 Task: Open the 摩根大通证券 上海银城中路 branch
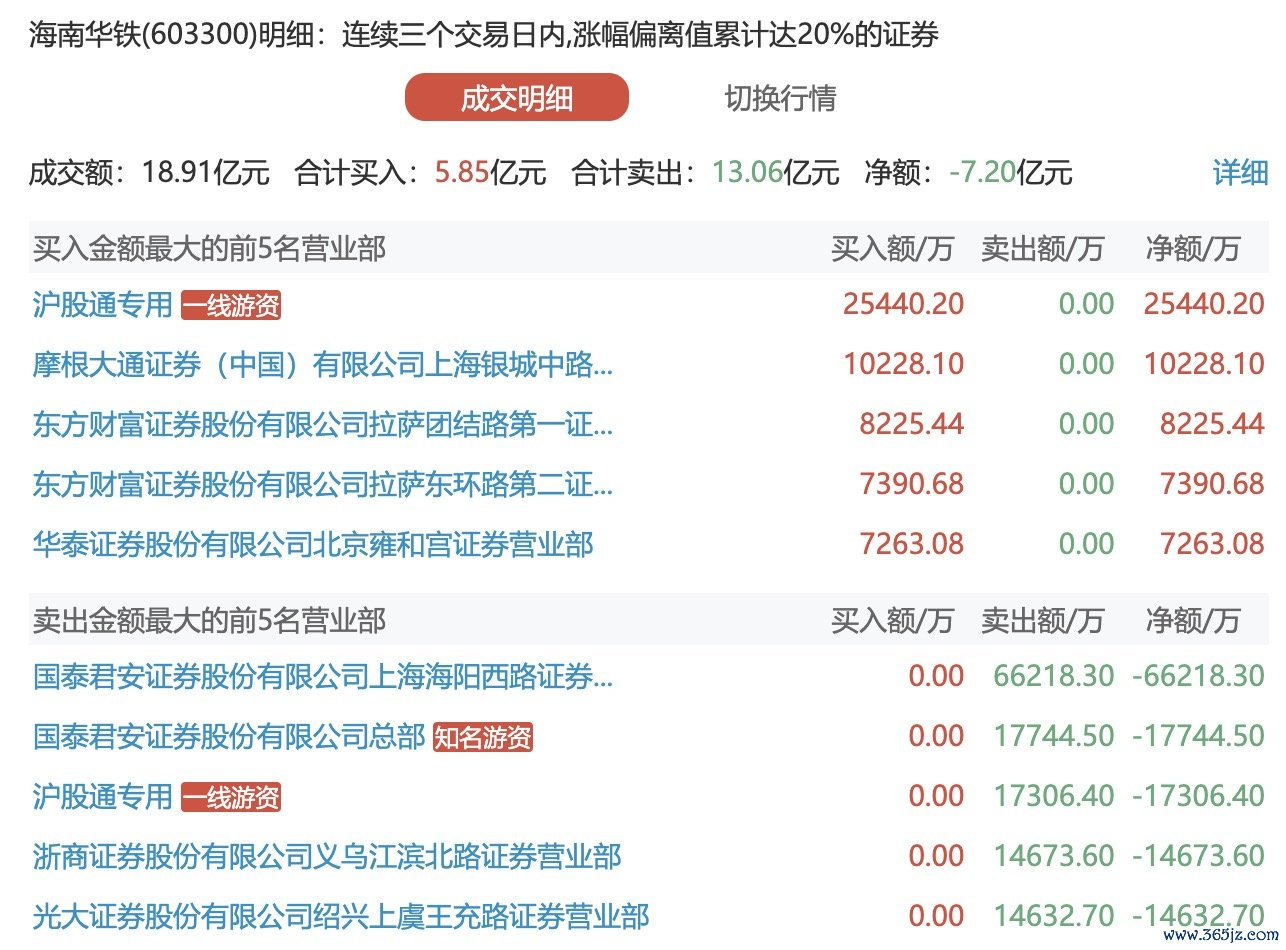[323, 364]
